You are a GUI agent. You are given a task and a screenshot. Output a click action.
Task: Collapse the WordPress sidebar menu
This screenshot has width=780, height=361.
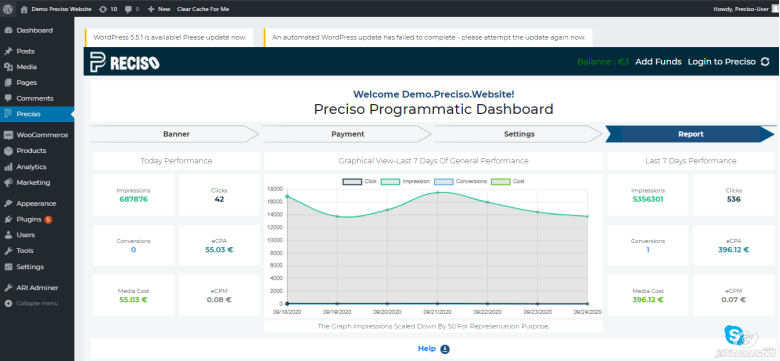click(x=31, y=303)
